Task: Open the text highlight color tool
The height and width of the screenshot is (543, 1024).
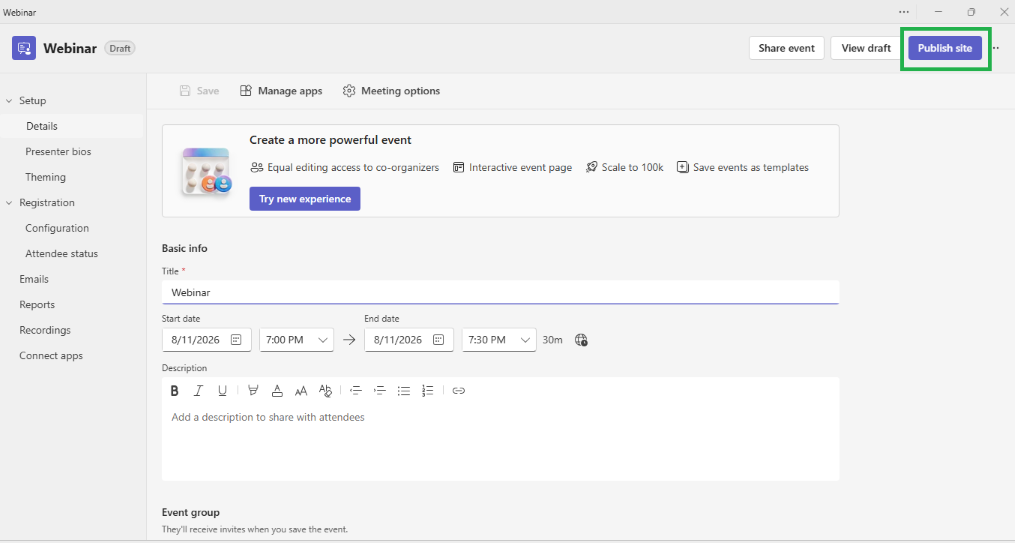Action: [x=253, y=391]
